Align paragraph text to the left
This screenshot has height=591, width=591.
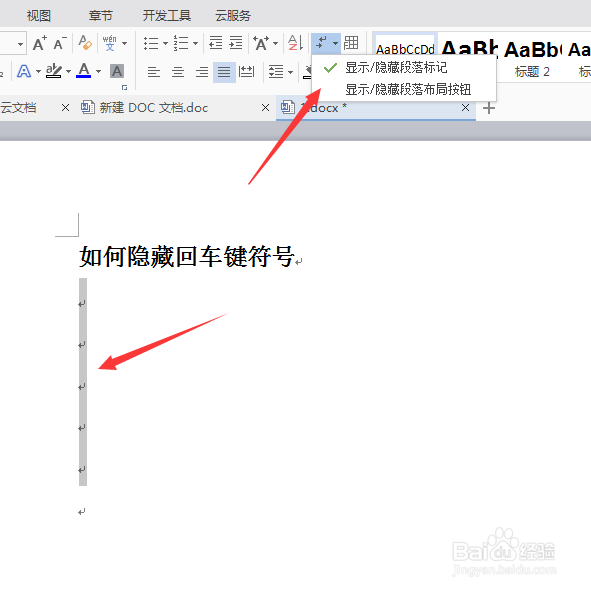(153, 72)
